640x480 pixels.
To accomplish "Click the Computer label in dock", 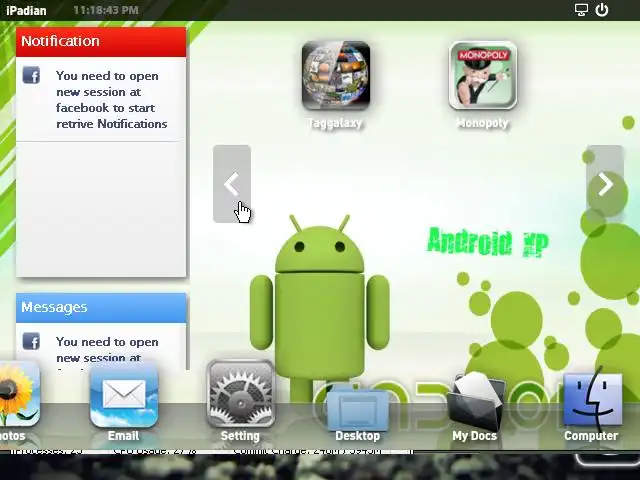I will [x=591, y=436].
